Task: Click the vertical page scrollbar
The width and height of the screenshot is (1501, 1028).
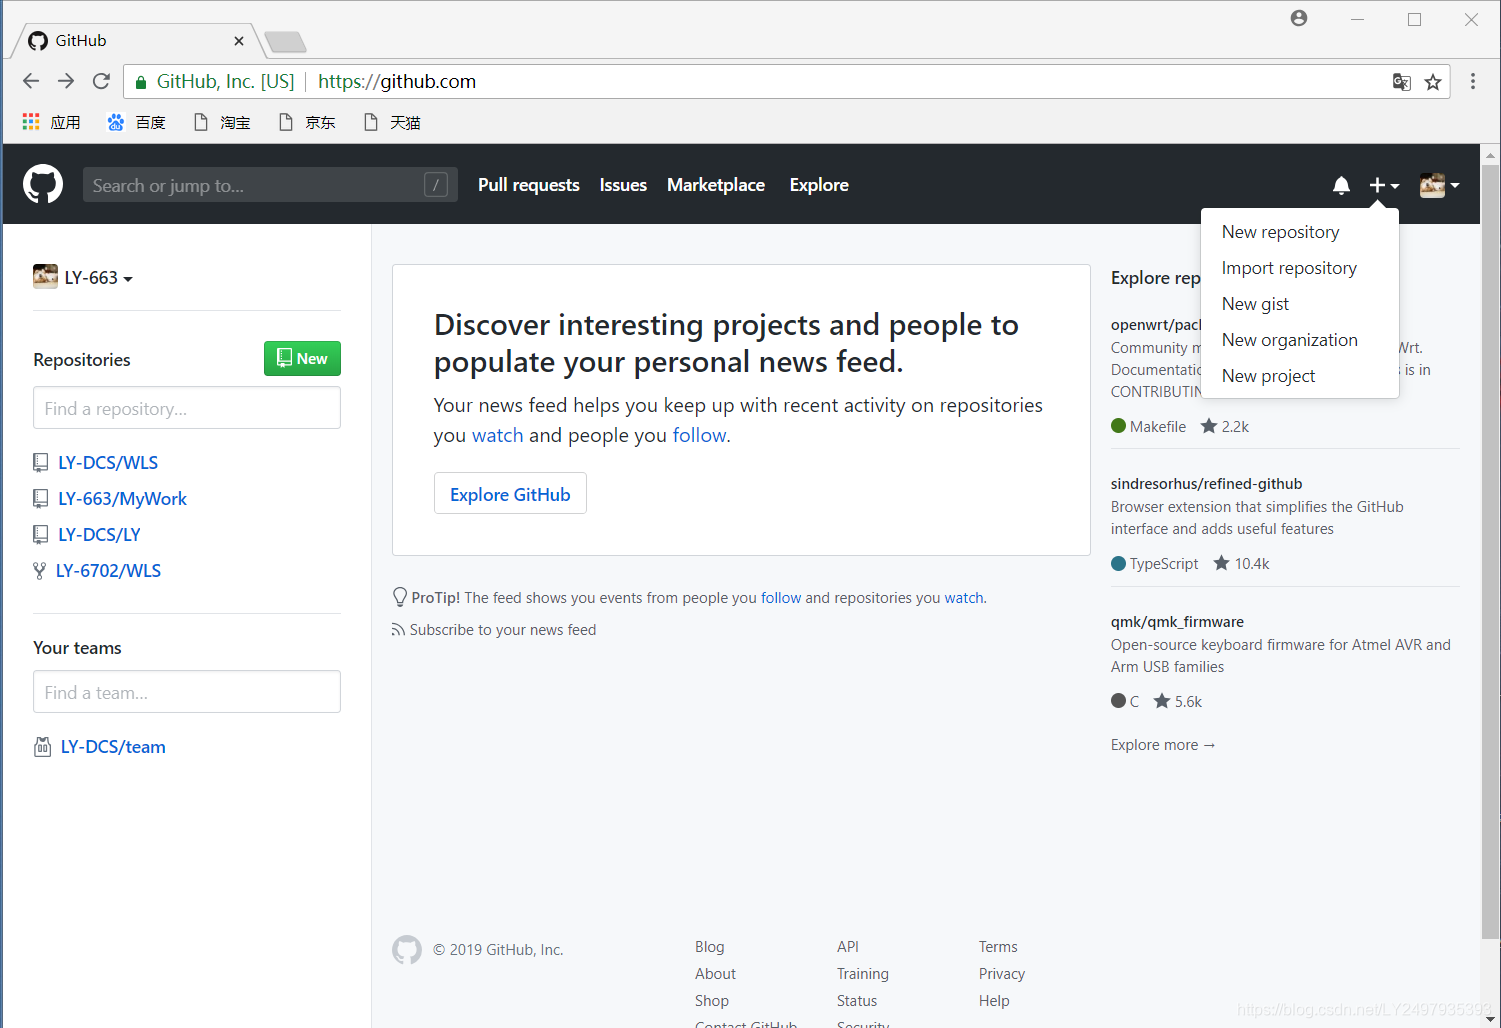Action: point(1490,552)
